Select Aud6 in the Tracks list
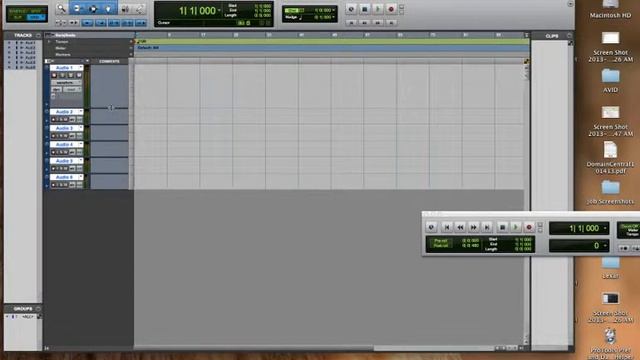The image size is (640, 360). 30,67
